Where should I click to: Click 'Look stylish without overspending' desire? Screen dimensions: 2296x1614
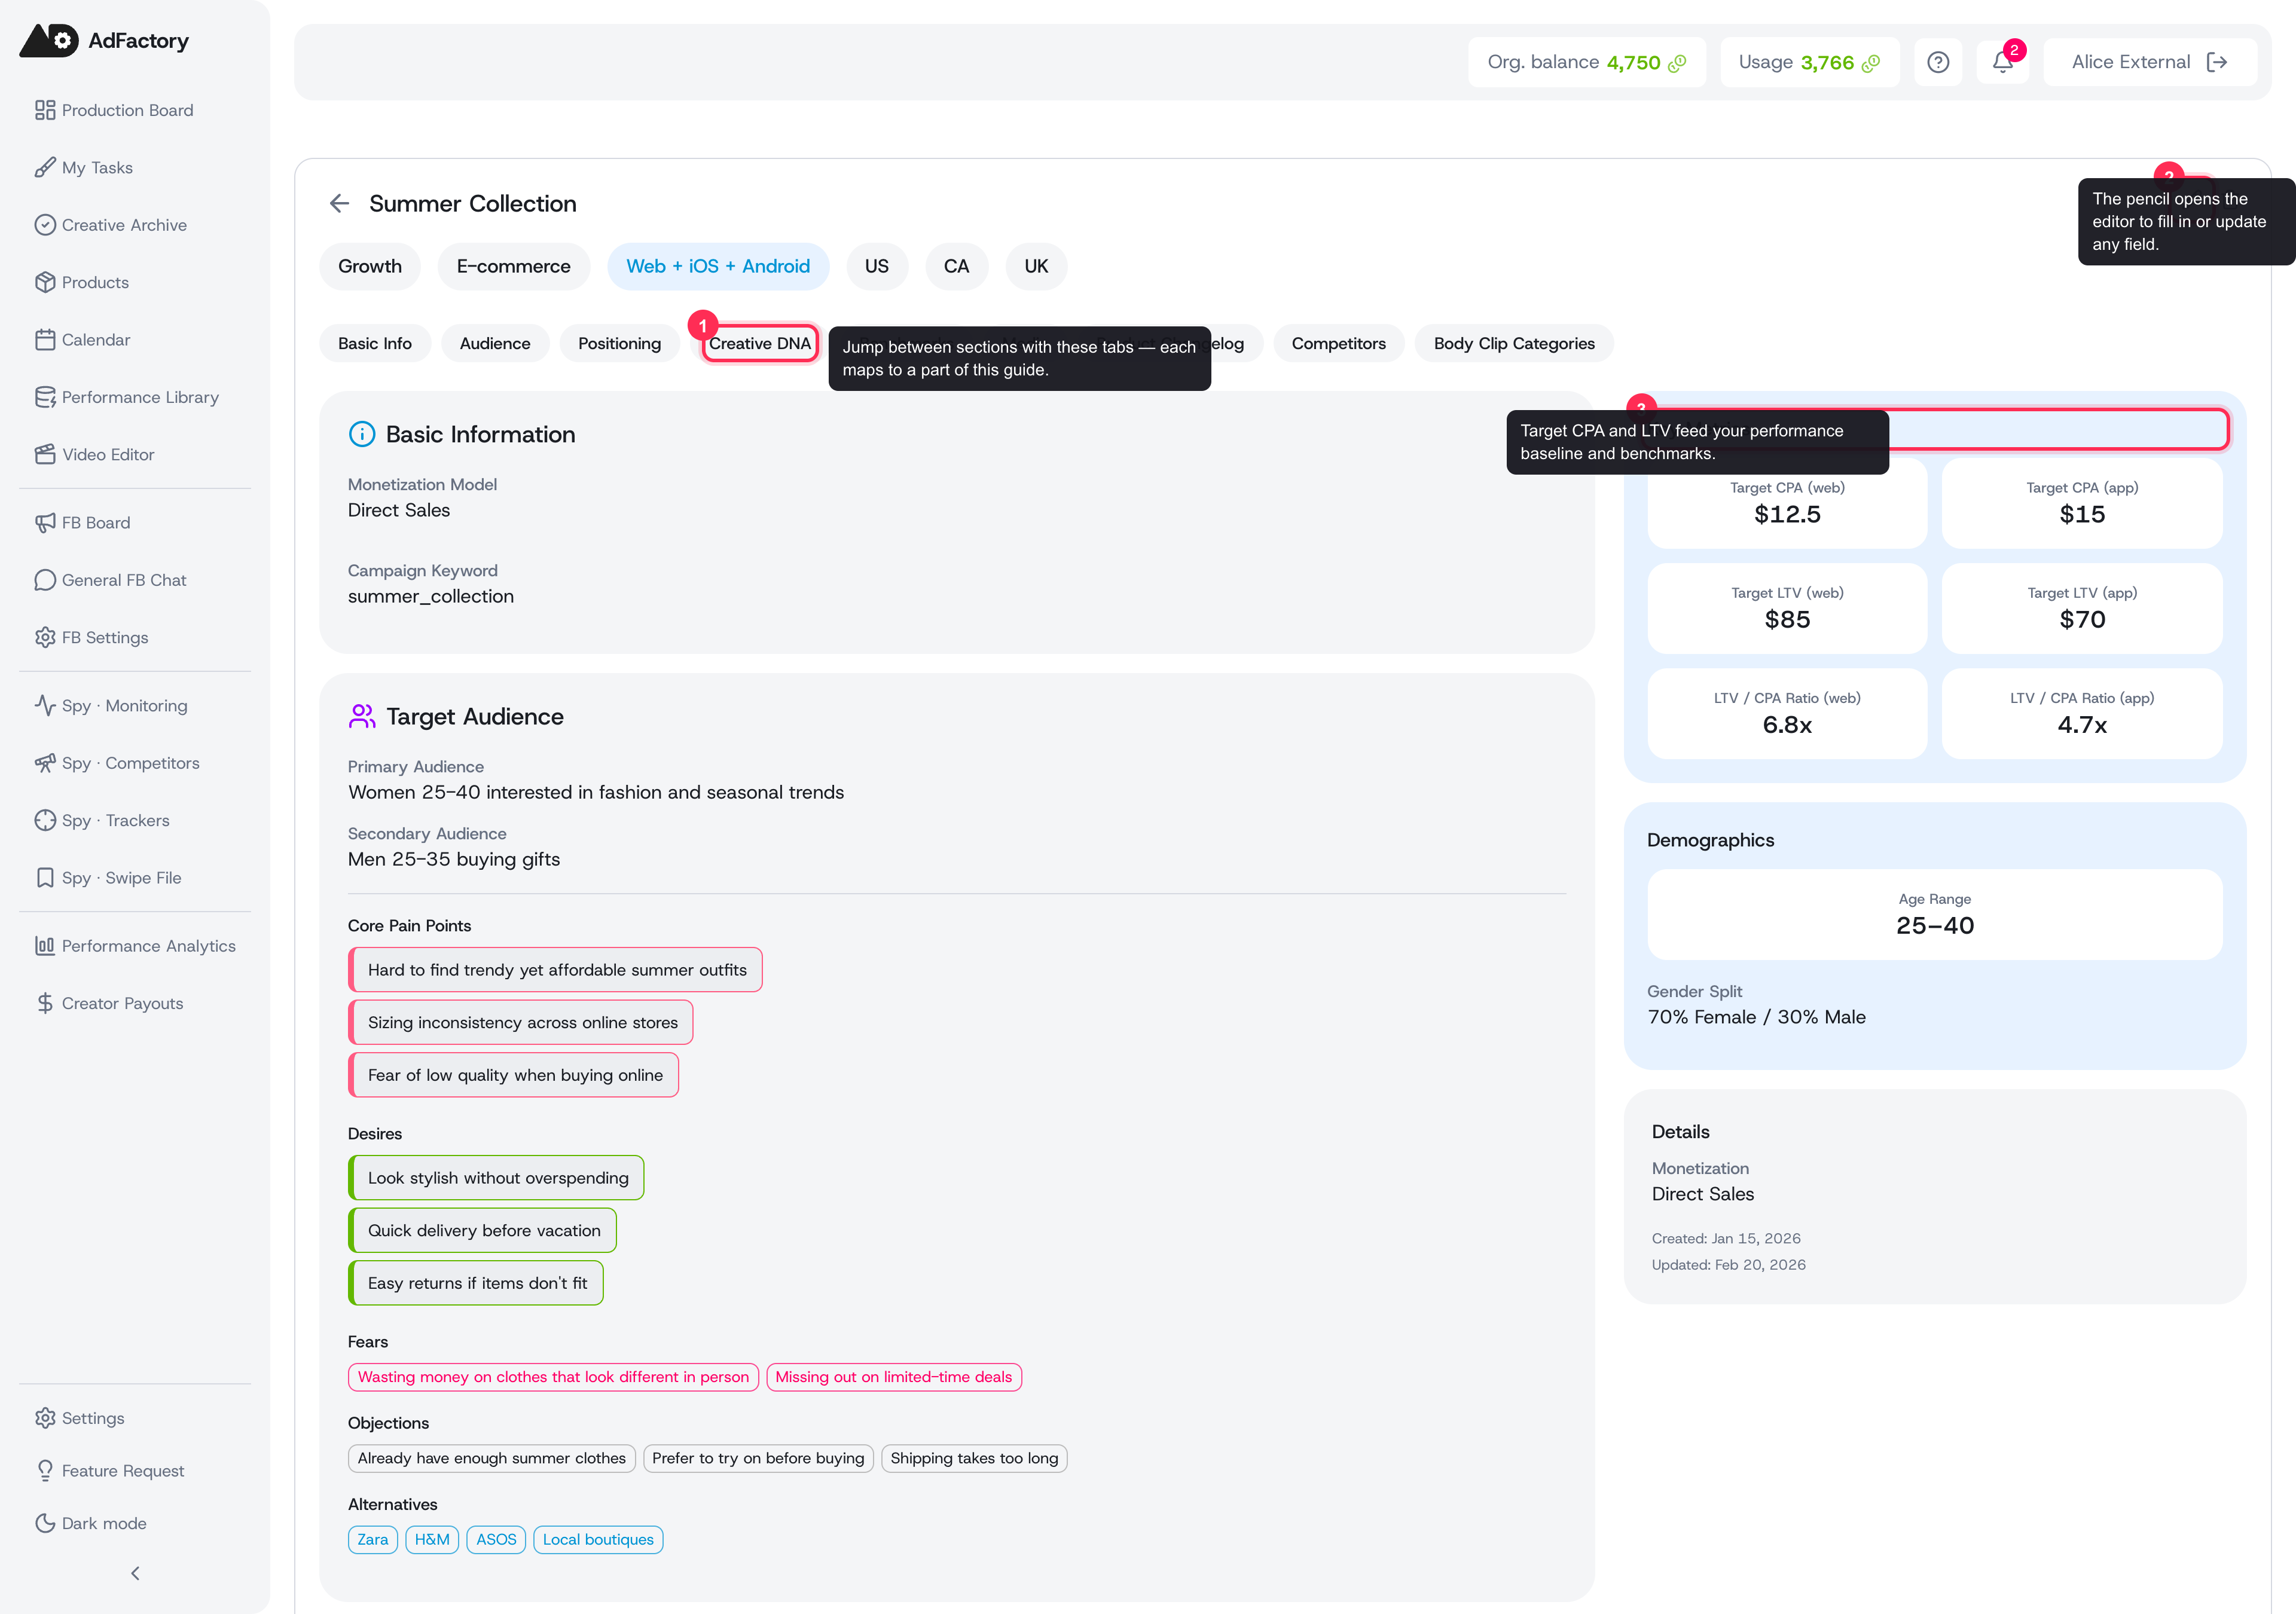pos(496,1178)
